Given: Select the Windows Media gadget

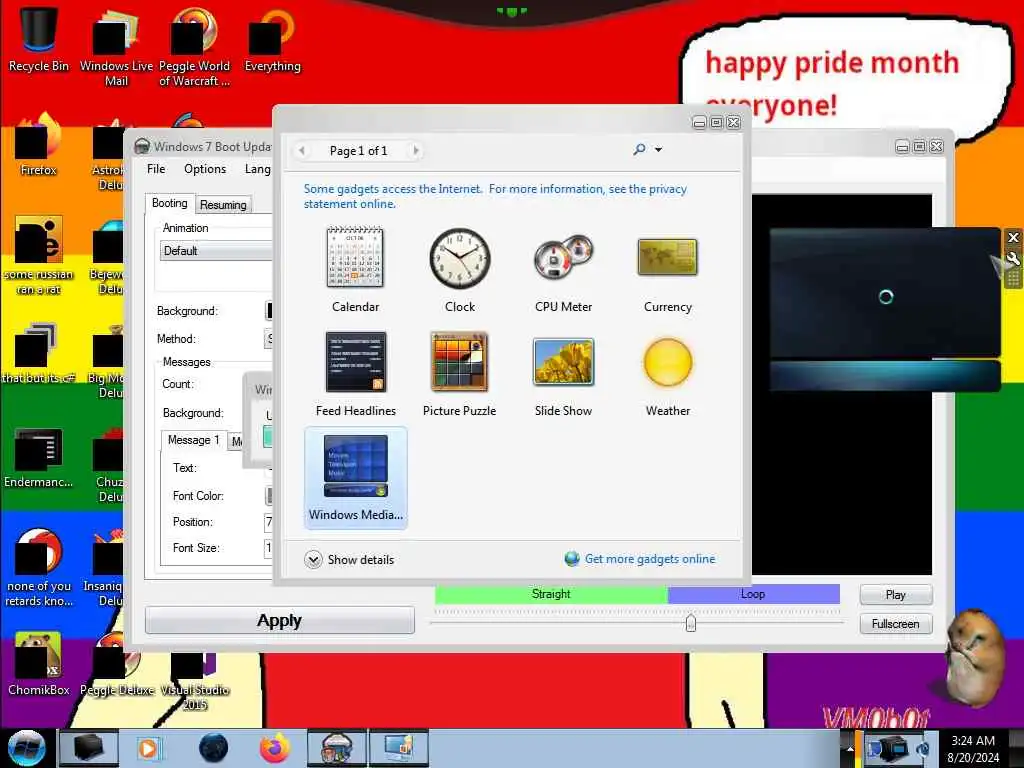Looking at the screenshot, I should (x=356, y=477).
